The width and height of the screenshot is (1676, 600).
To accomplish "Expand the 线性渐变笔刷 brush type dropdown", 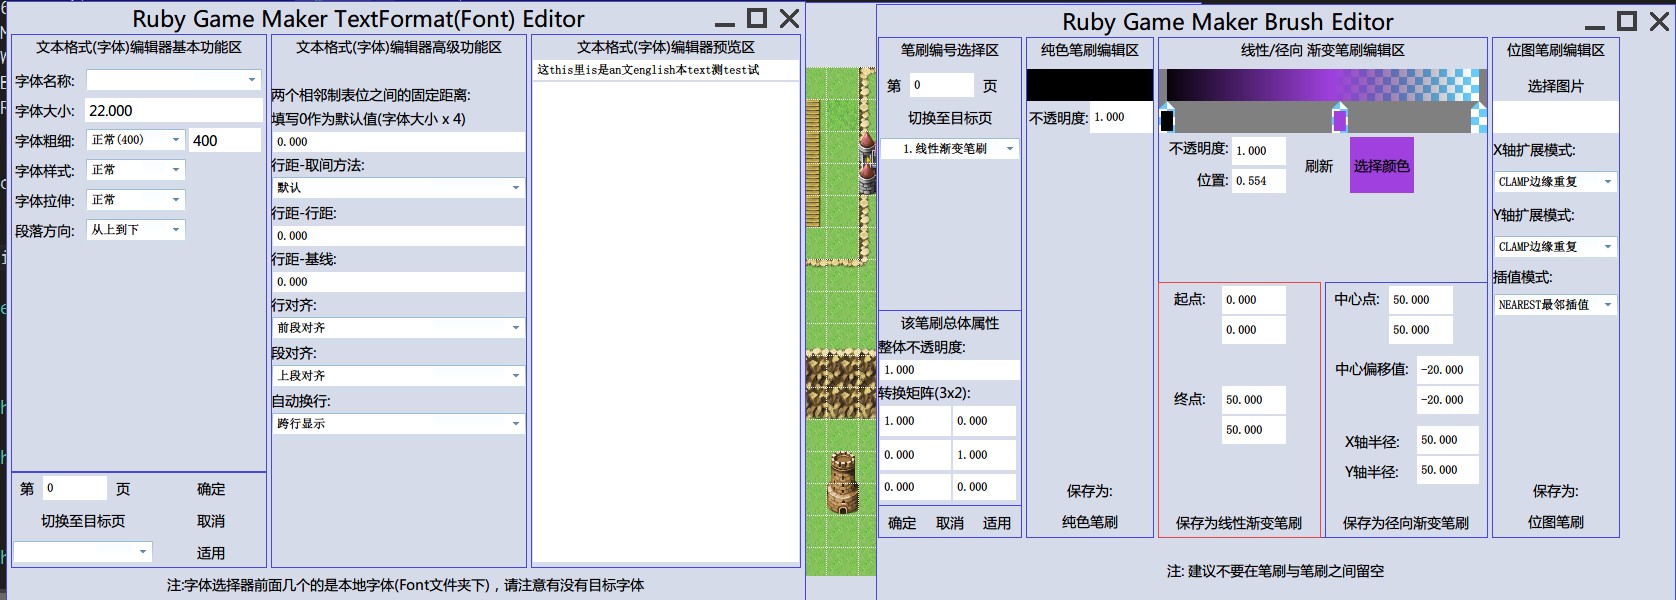I will [x=949, y=149].
